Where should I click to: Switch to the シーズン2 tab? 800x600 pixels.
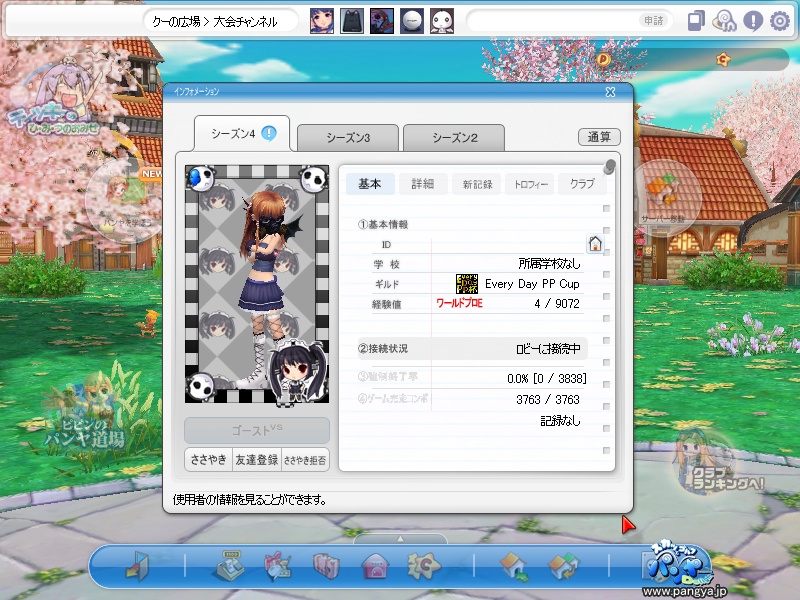pyautogui.click(x=454, y=138)
